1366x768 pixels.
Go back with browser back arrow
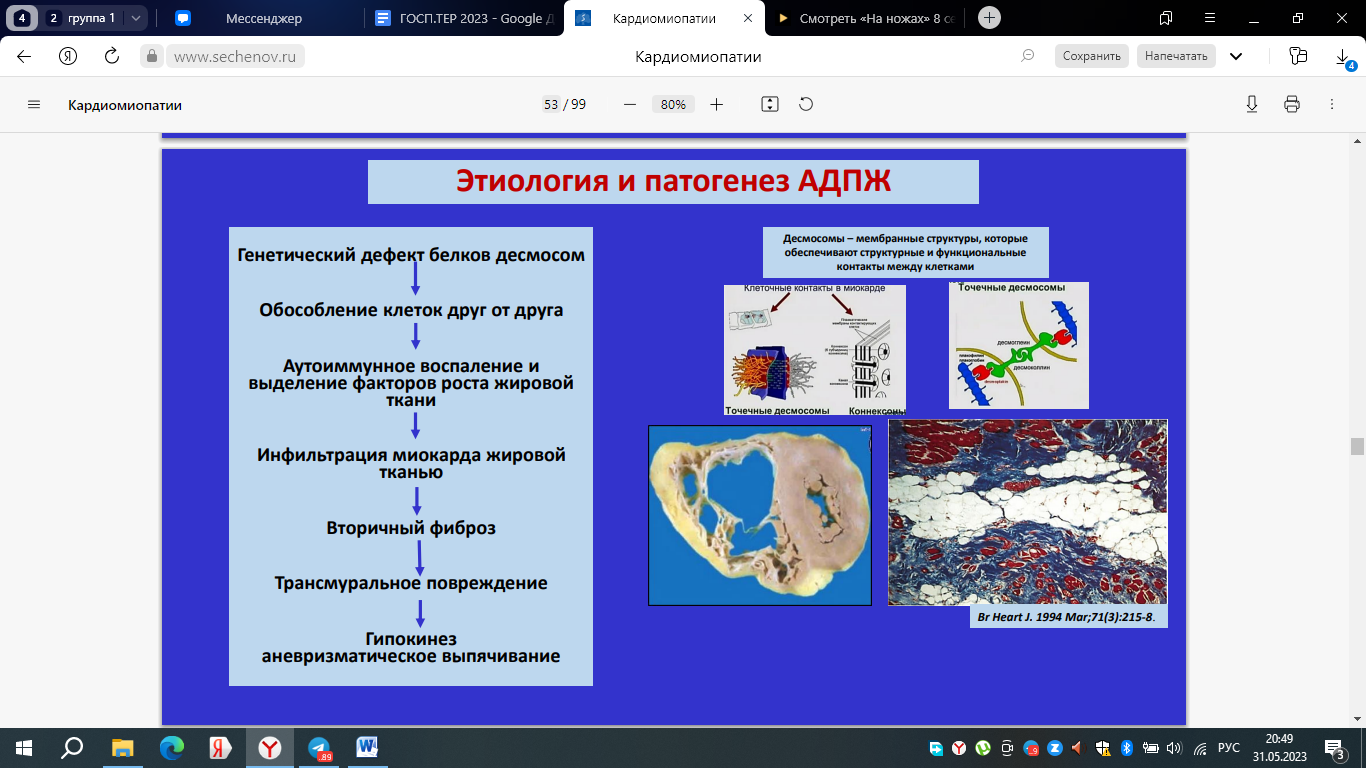tap(24, 56)
